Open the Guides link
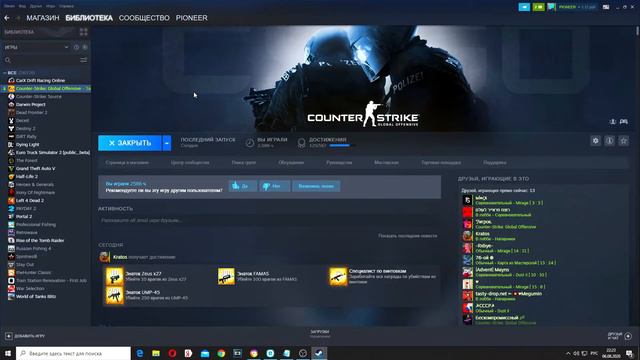 (x=339, y=162)
